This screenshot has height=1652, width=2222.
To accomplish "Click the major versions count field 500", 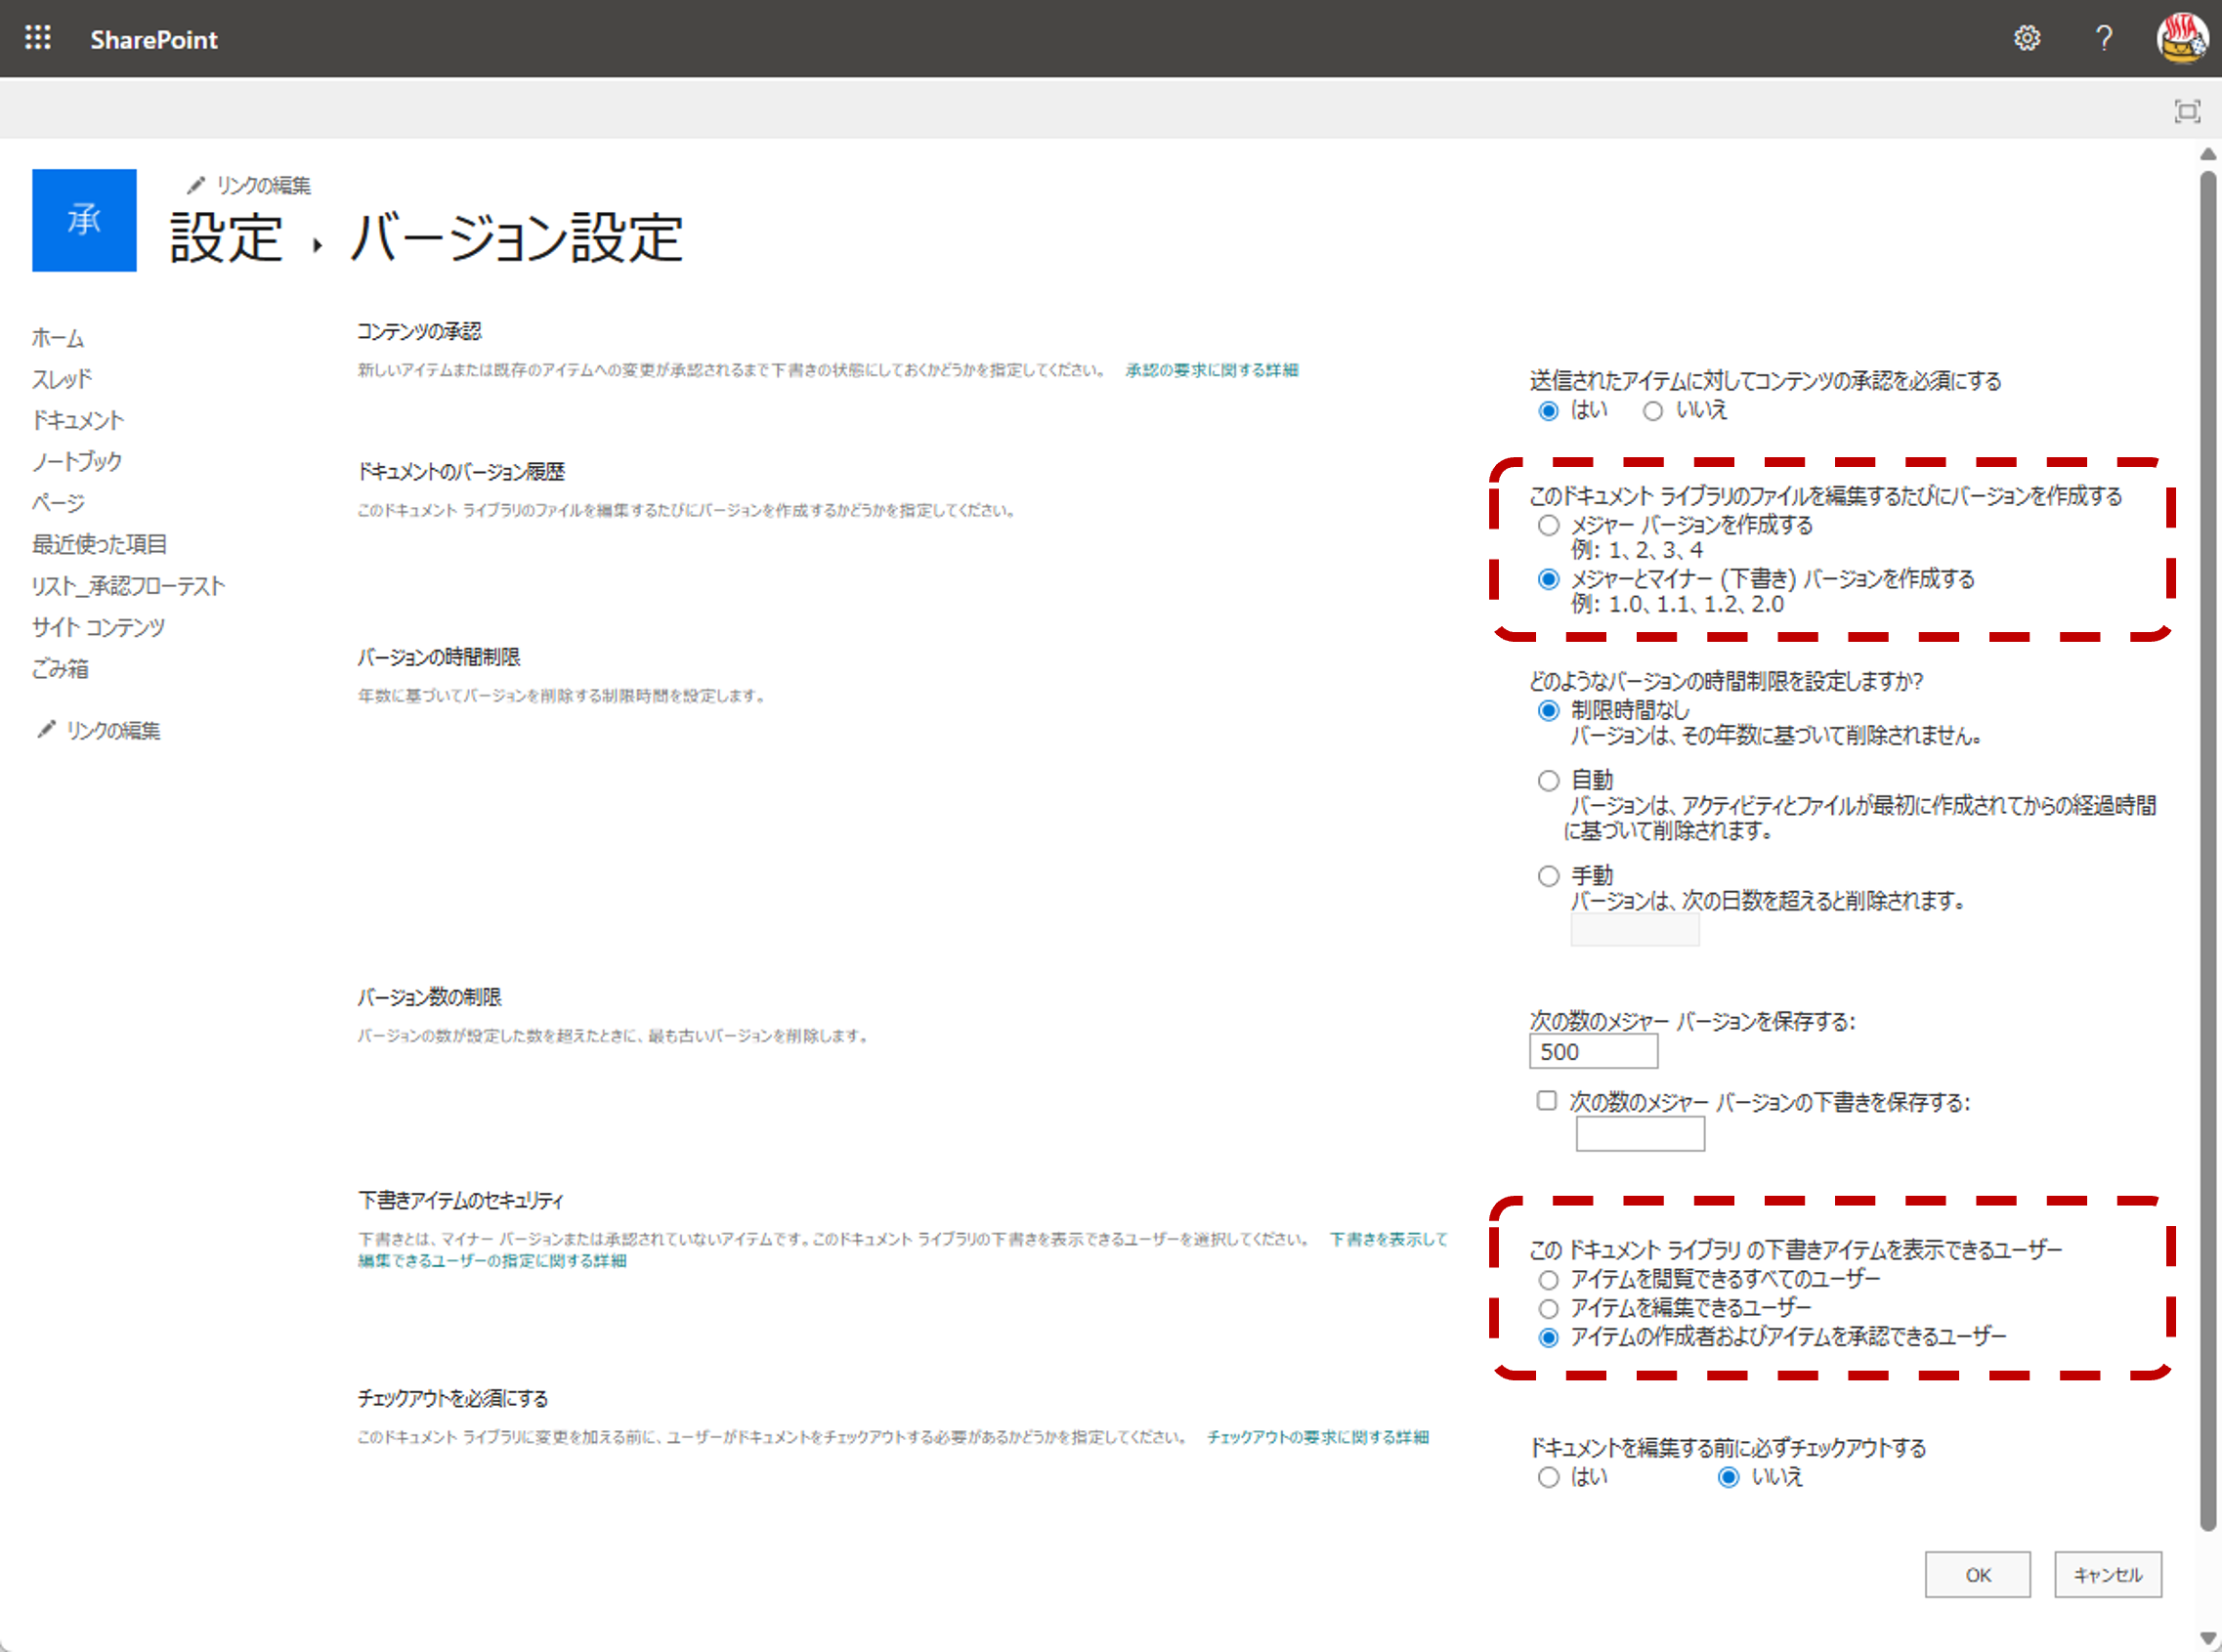I will click(x=1592, y=1052).
